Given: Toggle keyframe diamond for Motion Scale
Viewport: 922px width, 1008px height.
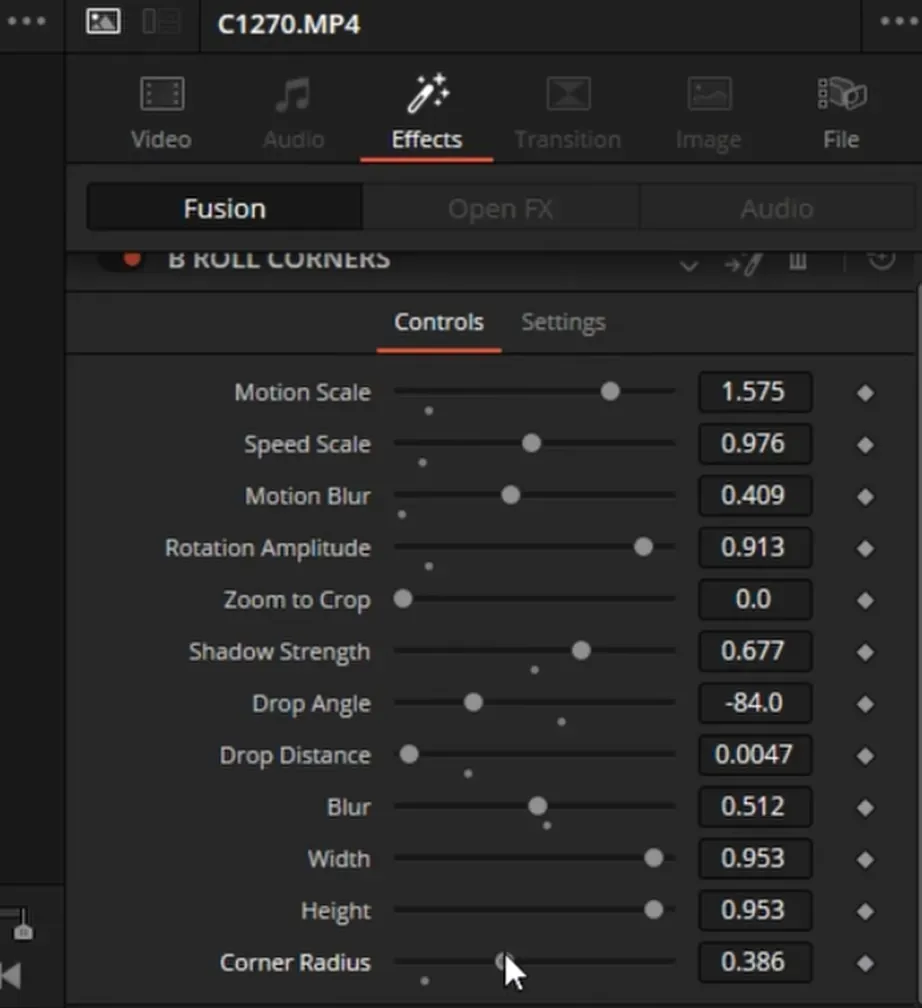Looking at the screenshot, I should pyautogui.click(x=865, y=393).
